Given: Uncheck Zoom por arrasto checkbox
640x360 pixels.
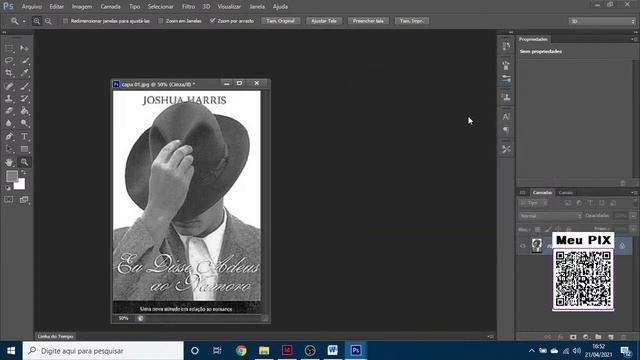Looking at the screenshot, I should (212, 21).
